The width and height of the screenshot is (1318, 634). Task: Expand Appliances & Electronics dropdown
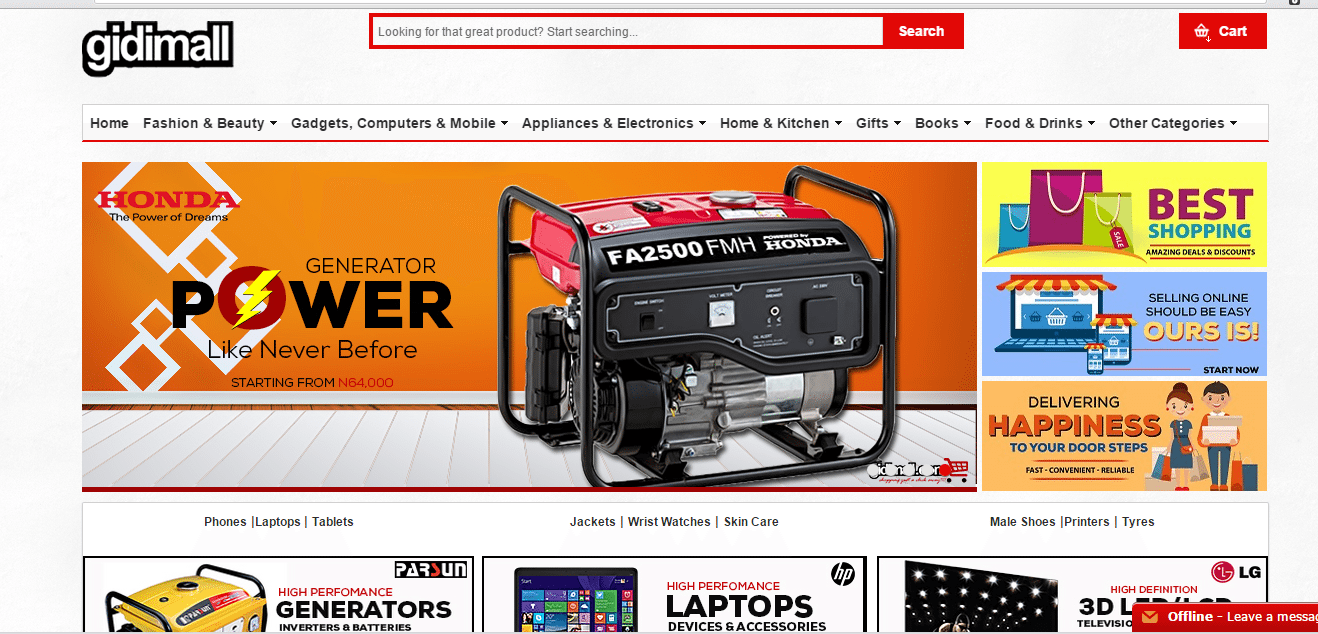[614, 123]
